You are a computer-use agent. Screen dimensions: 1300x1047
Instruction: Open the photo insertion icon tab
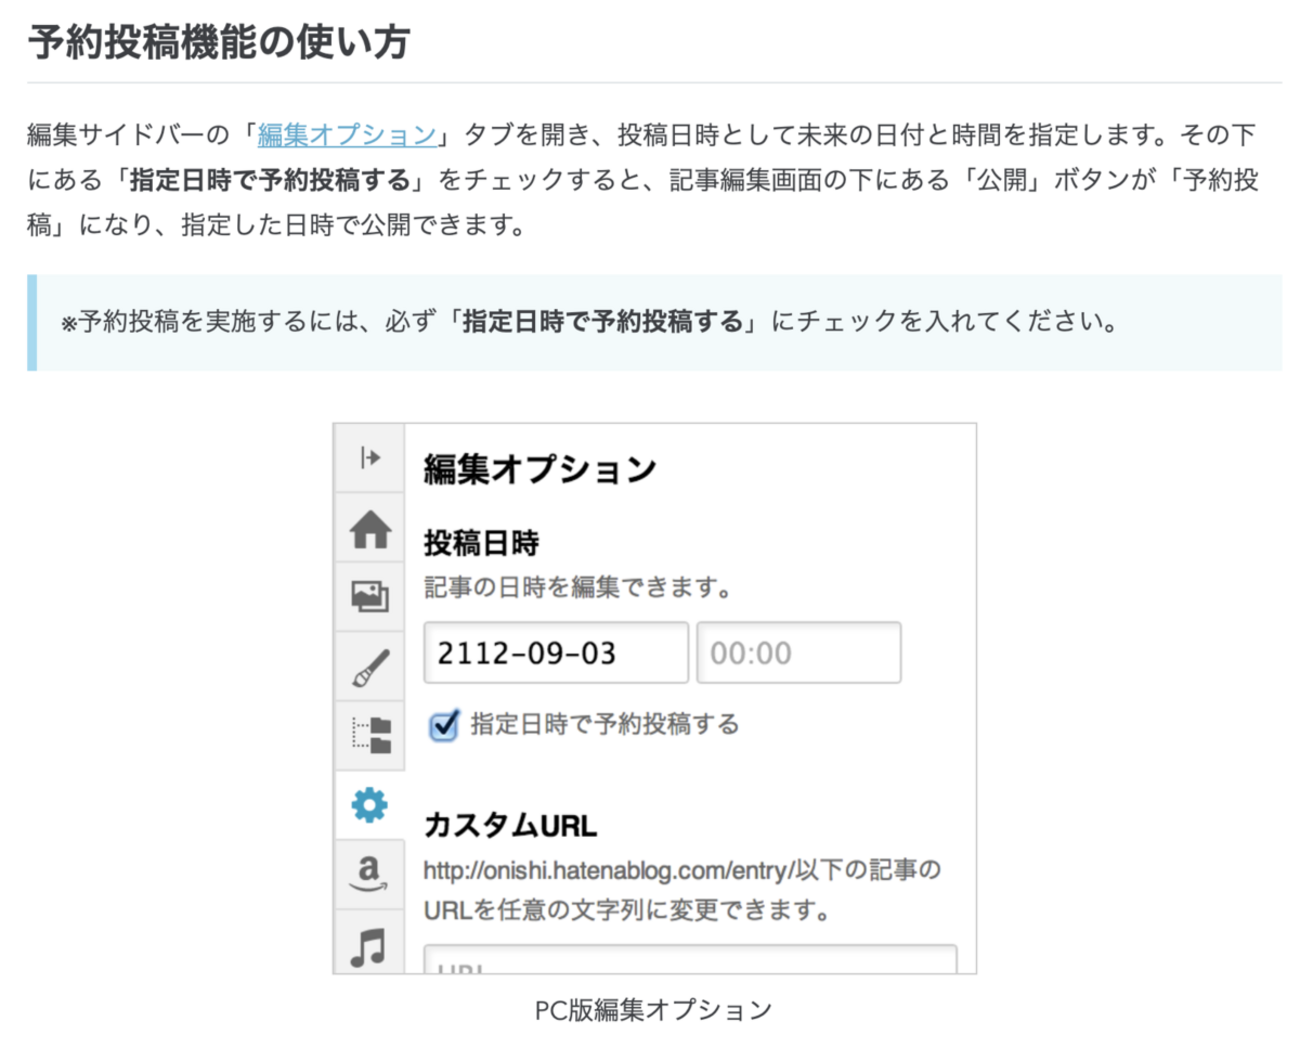pos(370,597)
